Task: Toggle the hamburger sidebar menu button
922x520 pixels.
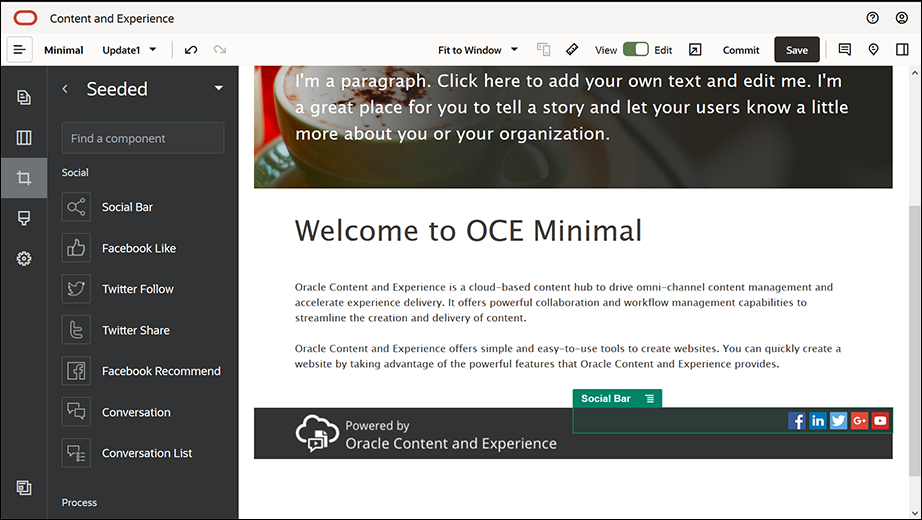Action: click(x=19, y=50)
